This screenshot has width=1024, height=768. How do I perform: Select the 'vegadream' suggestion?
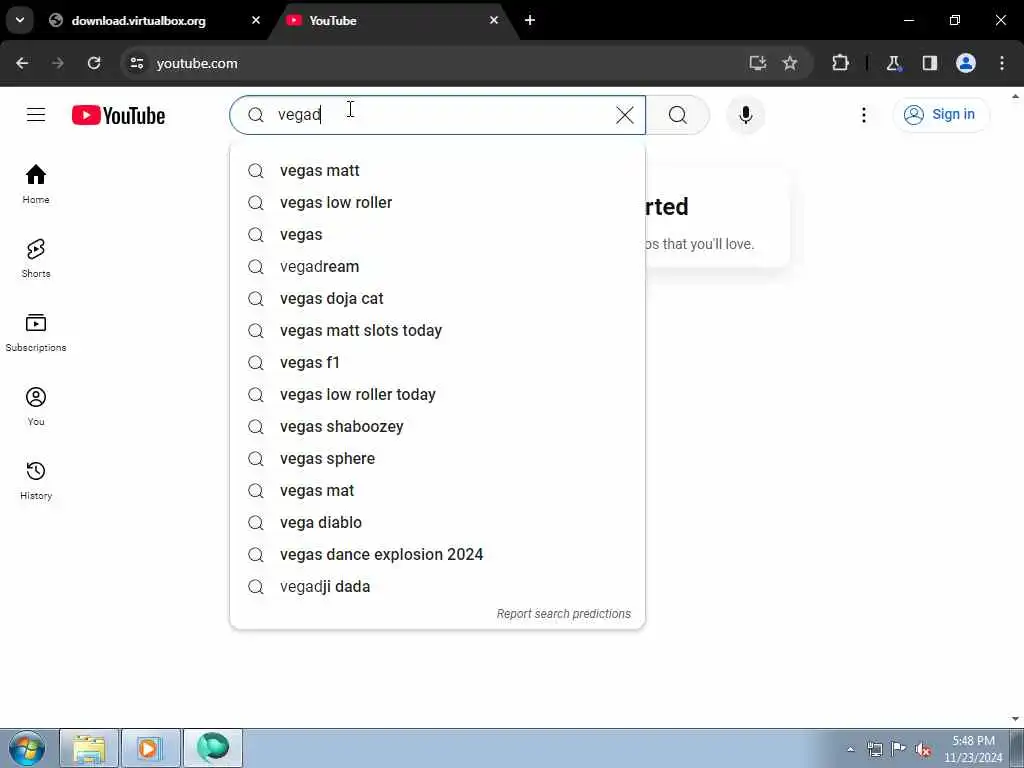click(438, 266)
